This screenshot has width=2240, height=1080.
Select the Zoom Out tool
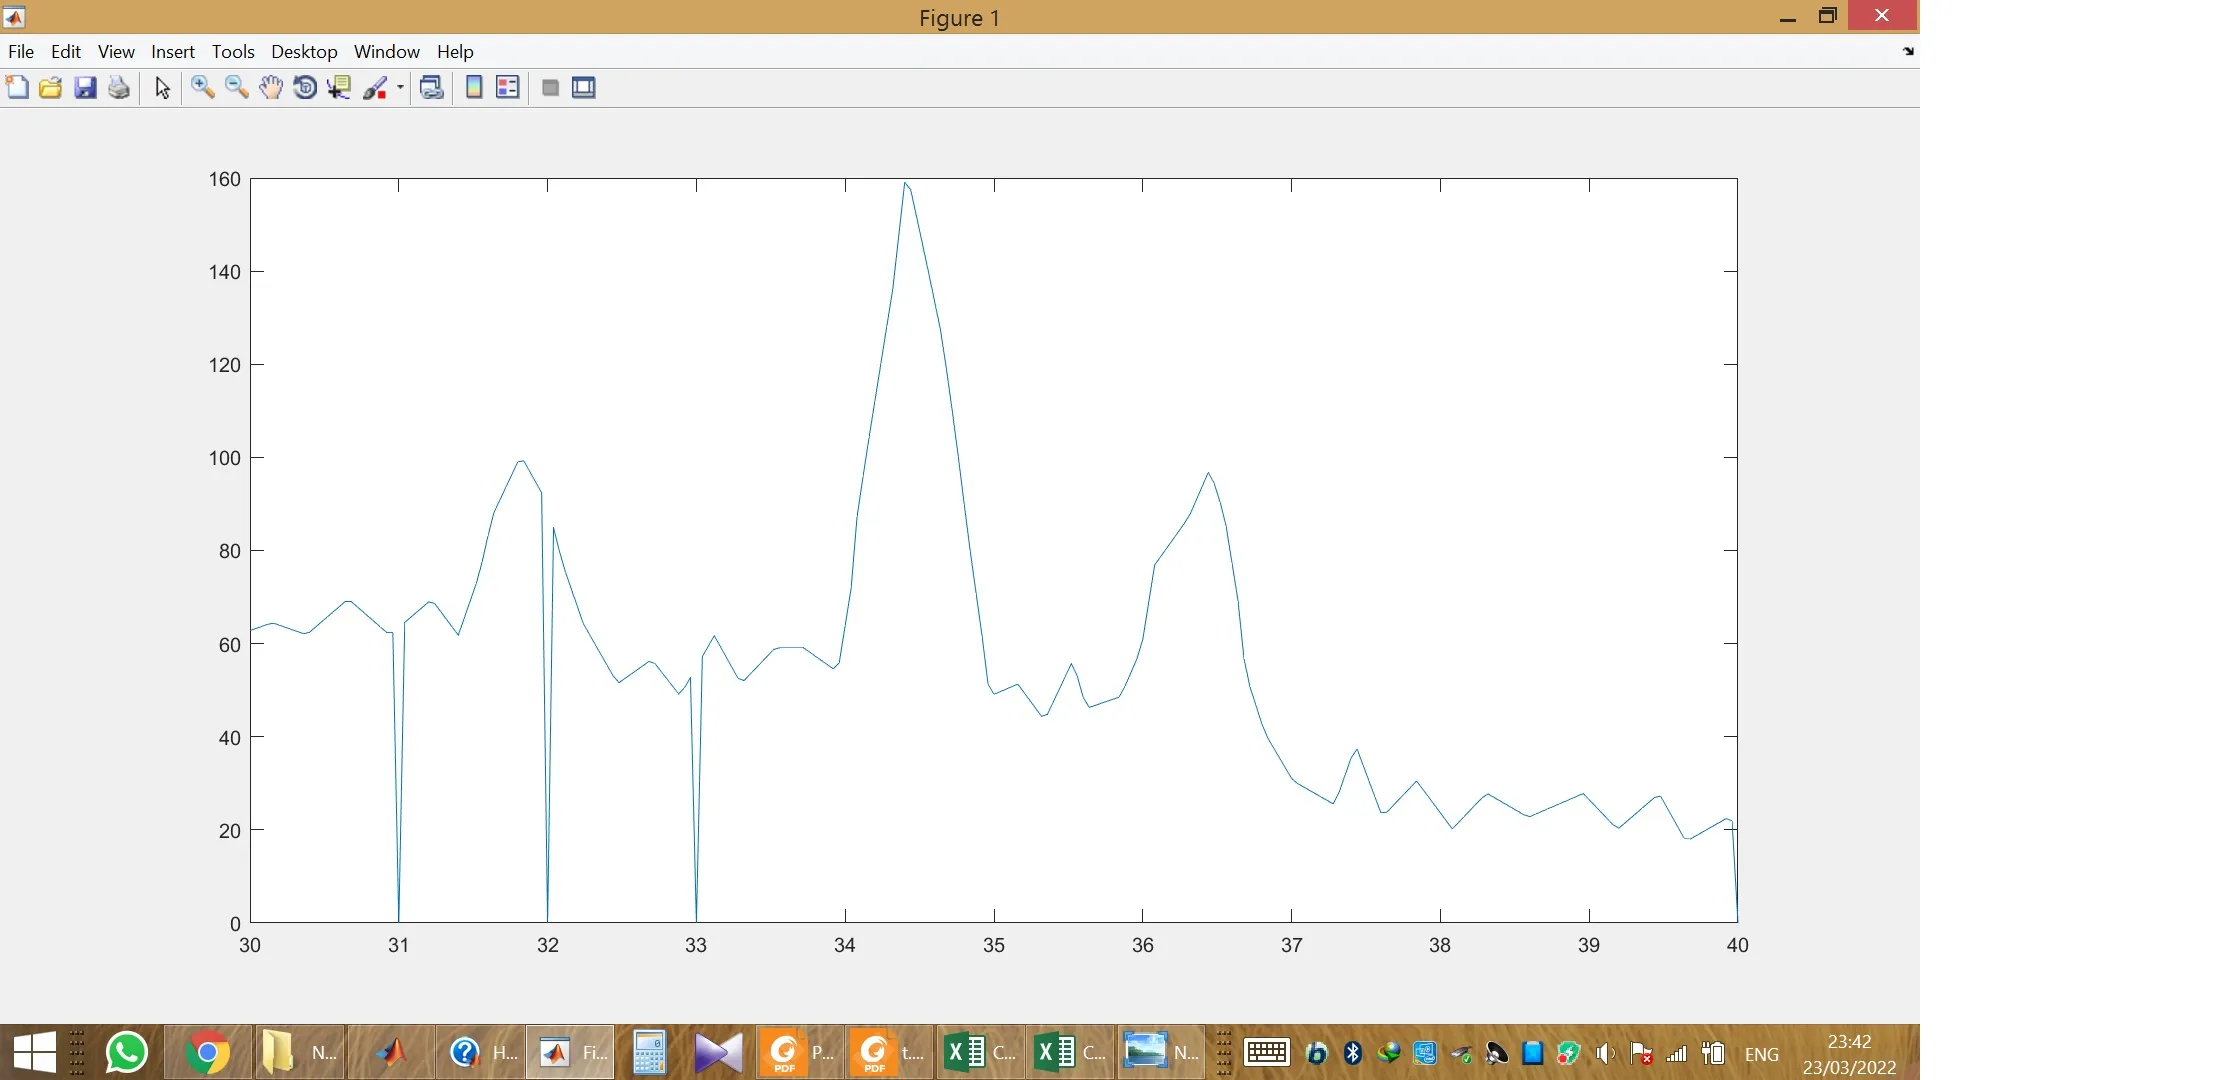[x=236, y=88]
